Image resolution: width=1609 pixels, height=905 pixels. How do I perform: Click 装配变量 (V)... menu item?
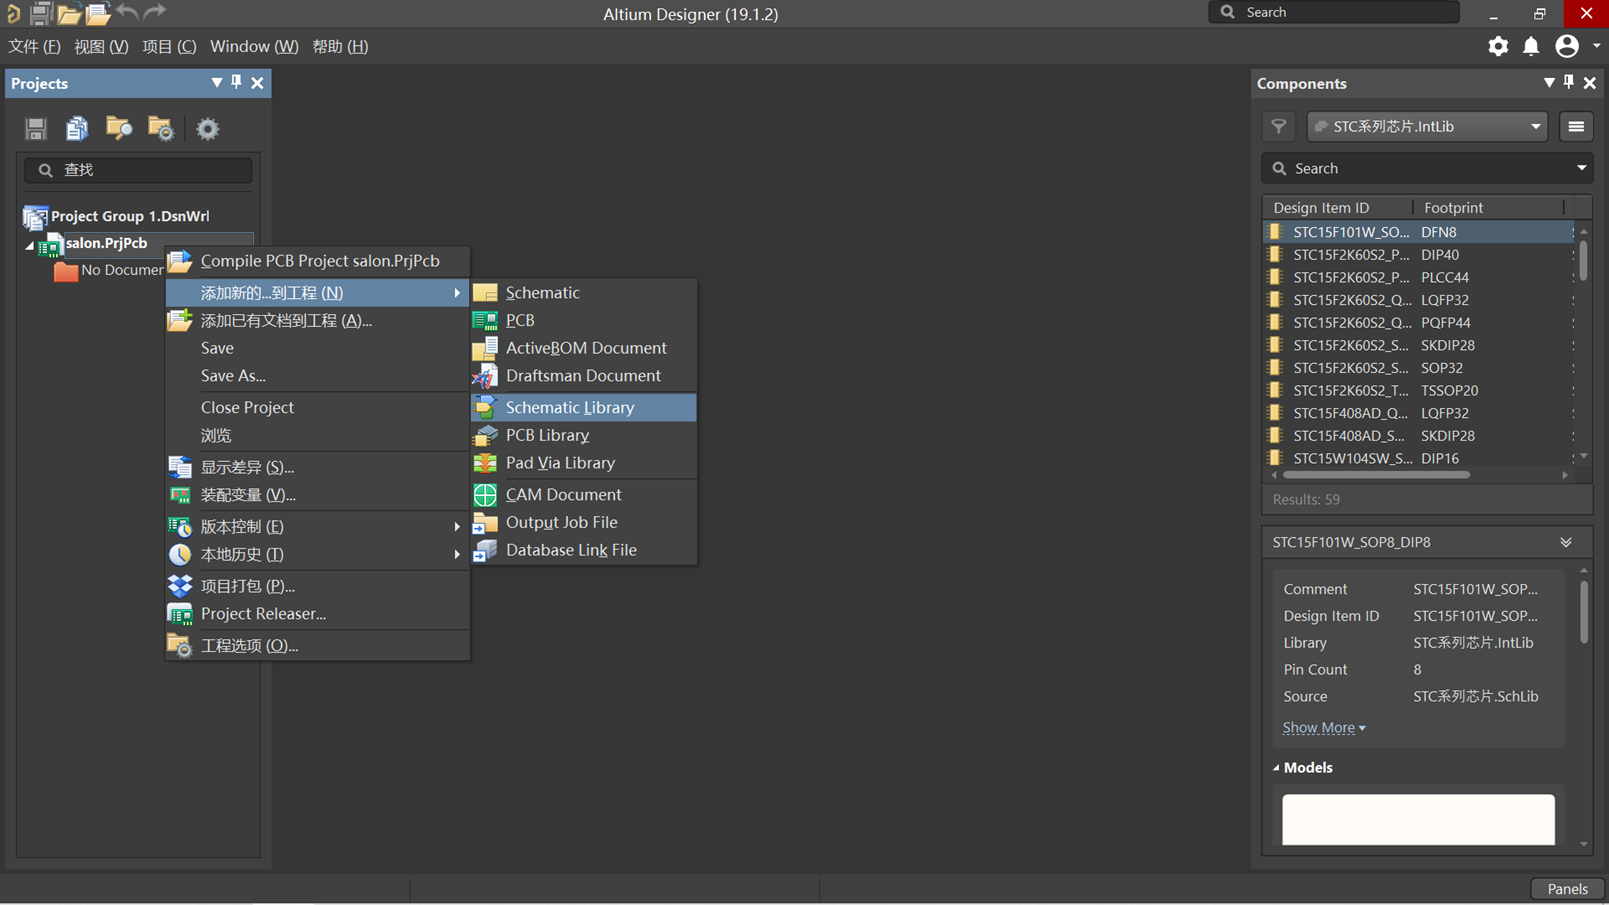click(x=317, y=495)
